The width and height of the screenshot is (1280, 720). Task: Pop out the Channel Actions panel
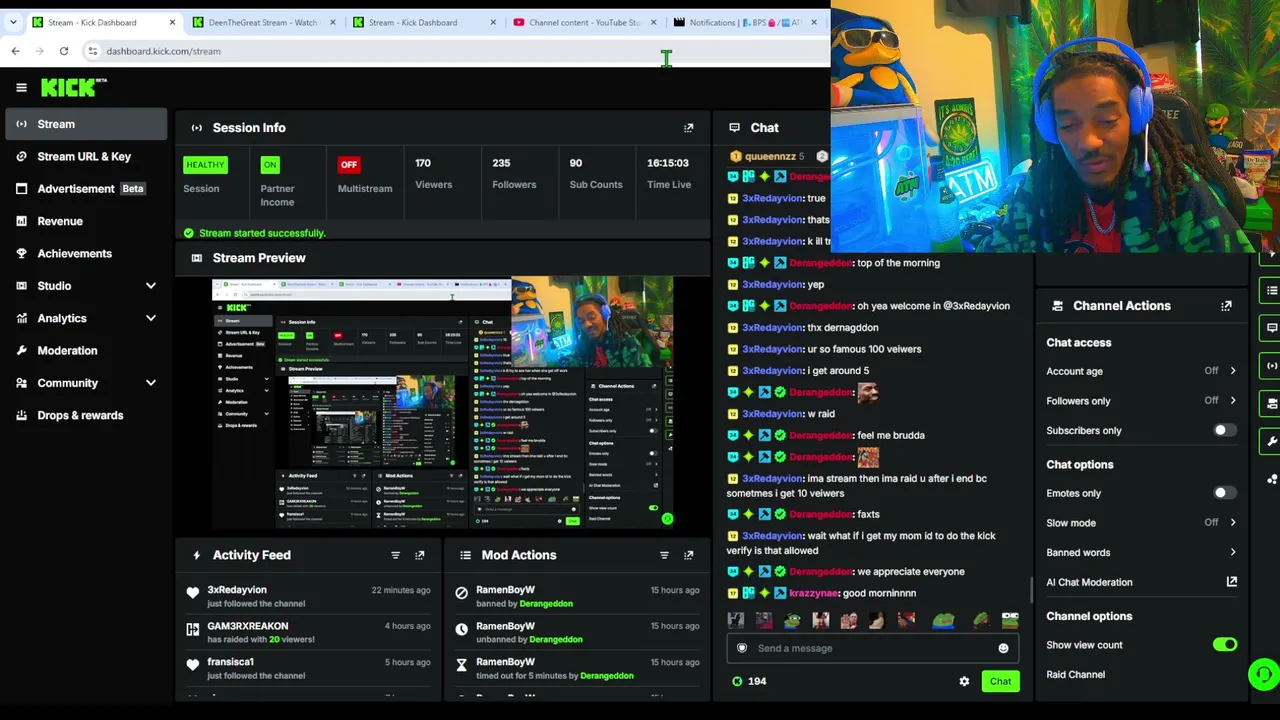pyautogui.click(x=1226, y=306)
